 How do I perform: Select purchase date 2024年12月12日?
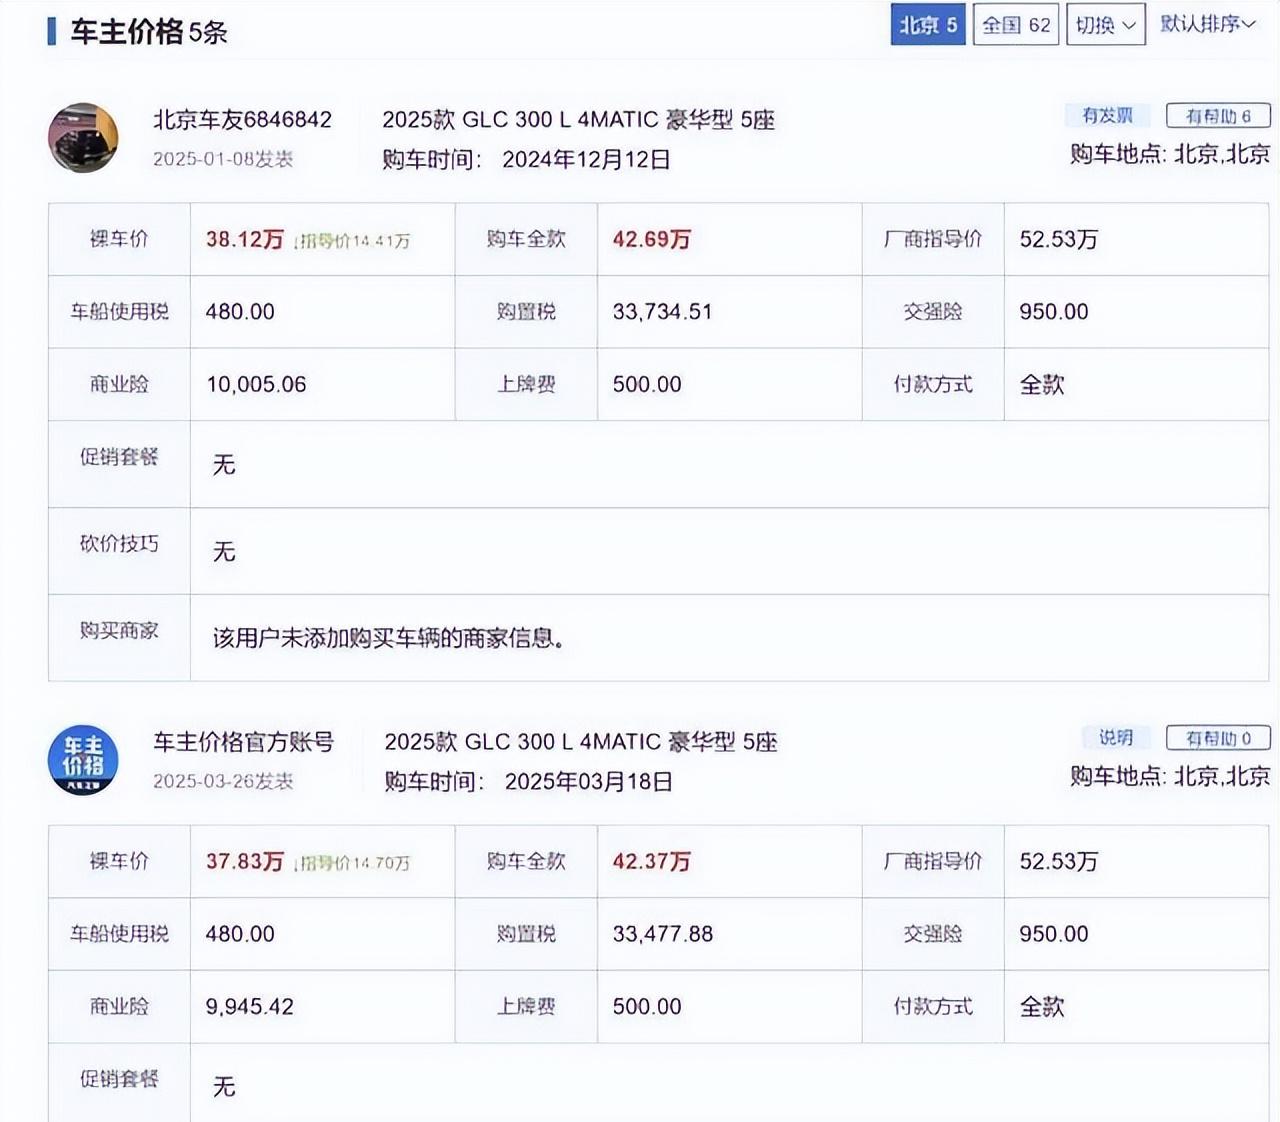coord(586,160)
